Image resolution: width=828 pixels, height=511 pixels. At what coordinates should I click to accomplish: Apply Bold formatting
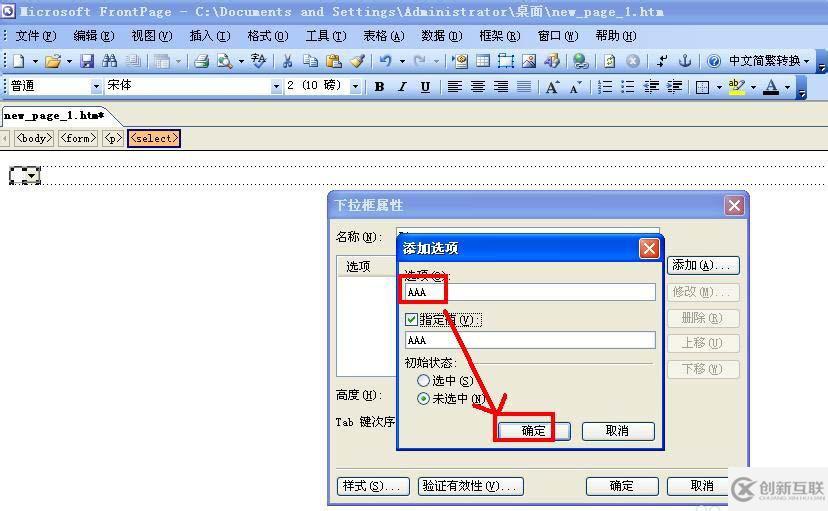(379, 87)
